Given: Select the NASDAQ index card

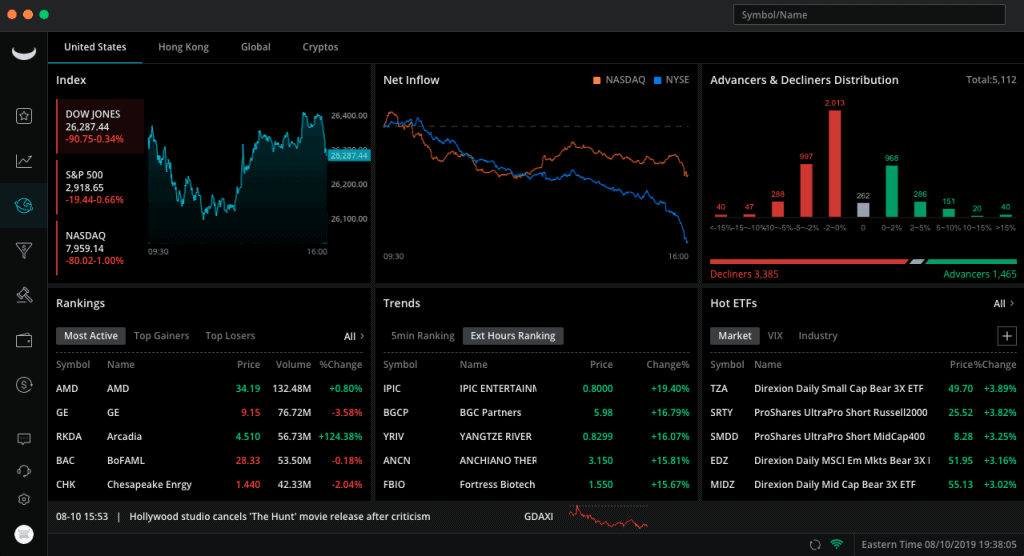Looking at the screenshot, I should point(101,248).
